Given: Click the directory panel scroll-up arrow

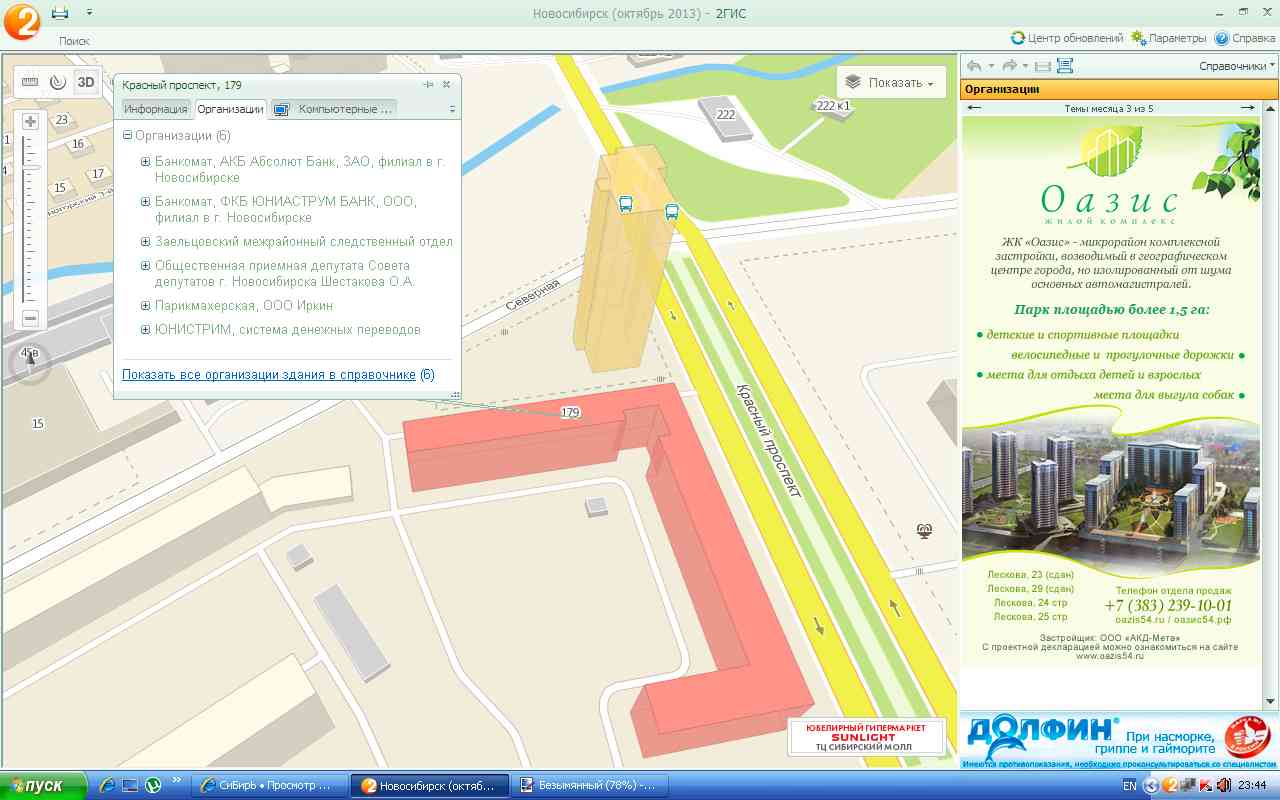Looking at the screenshot, I should coord(1270,108).
